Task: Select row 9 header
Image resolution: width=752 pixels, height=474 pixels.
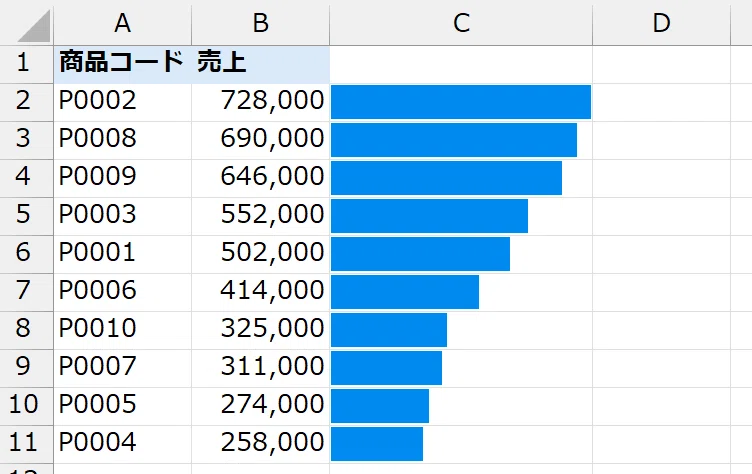Action: pyautogui.click(x=26, y=368)
